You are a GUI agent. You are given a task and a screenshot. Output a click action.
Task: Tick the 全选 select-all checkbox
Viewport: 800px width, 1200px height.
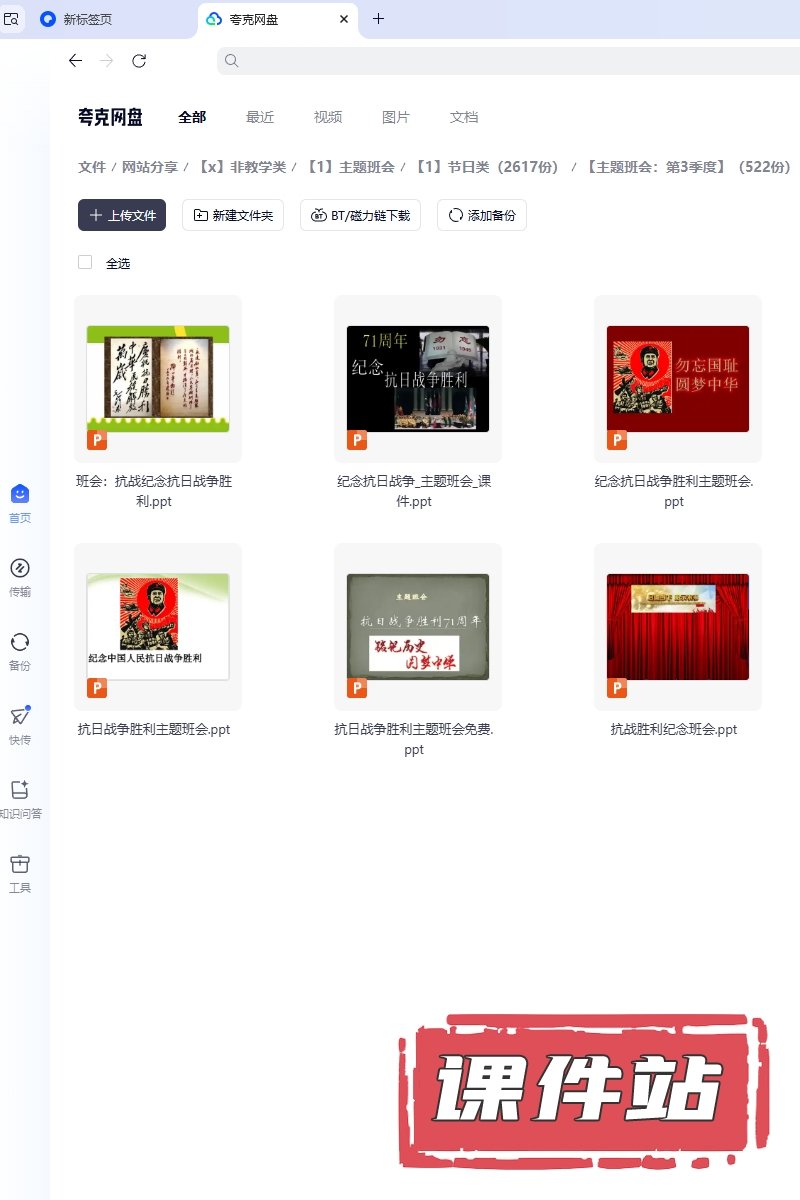point(85,262)
